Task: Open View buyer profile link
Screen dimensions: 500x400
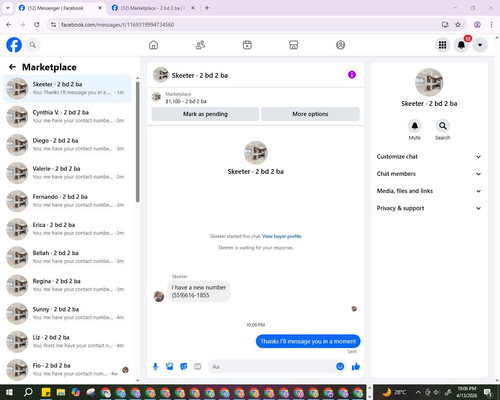Action: pos(281,236)
